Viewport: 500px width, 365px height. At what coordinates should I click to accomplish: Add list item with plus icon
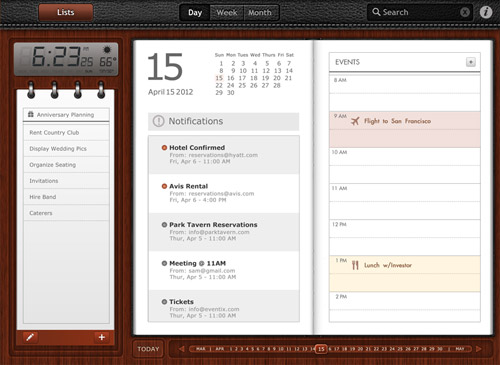[102, 337]
